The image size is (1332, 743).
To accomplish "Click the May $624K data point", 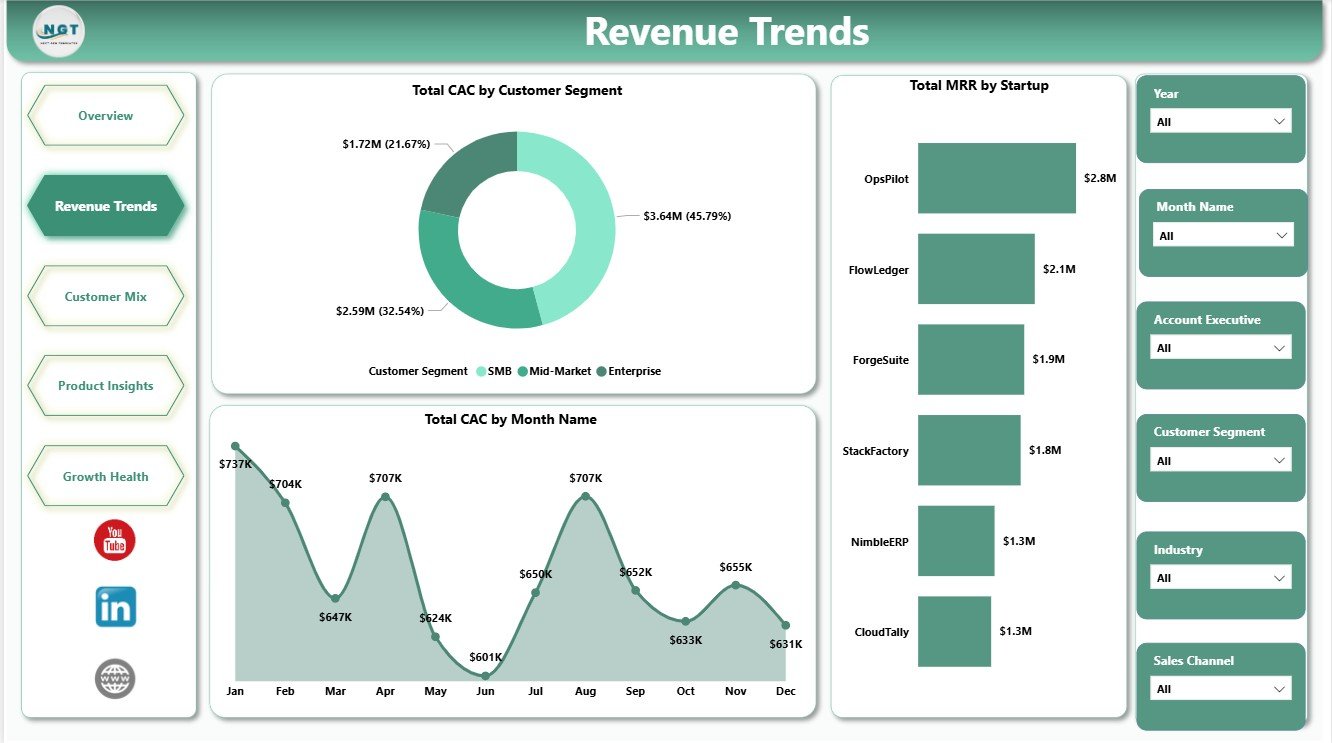I will [435, 637].
